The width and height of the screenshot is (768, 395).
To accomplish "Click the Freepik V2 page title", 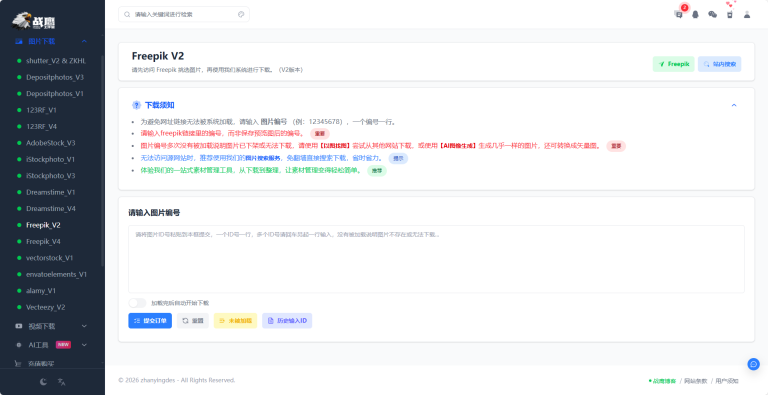I will tap(158, 56).
